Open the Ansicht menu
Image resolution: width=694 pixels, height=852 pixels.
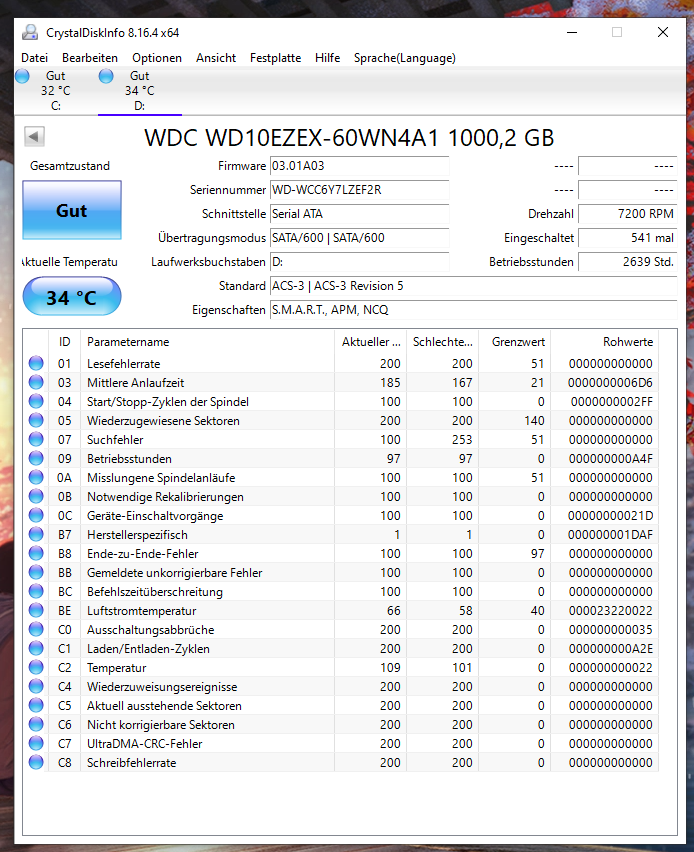coord(216,58)
